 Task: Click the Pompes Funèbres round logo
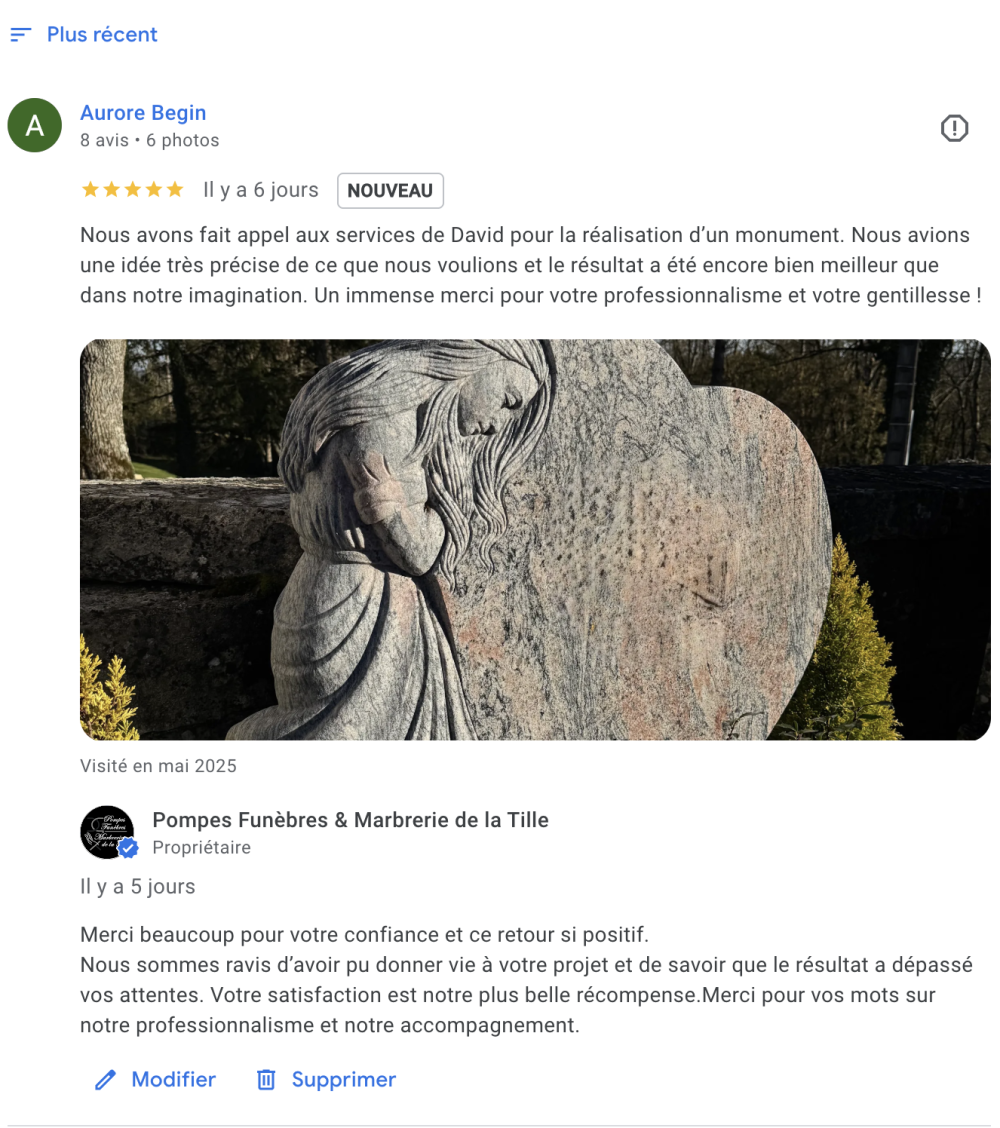[107, 832]
